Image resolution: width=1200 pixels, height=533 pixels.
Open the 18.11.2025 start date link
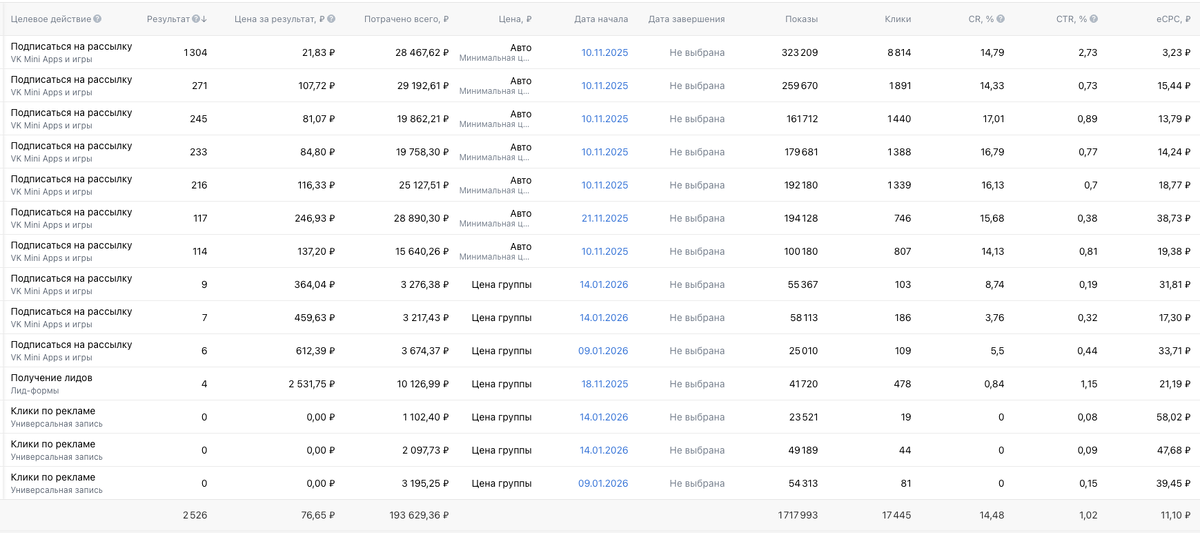pyautogui.click(x=604, y=384)
